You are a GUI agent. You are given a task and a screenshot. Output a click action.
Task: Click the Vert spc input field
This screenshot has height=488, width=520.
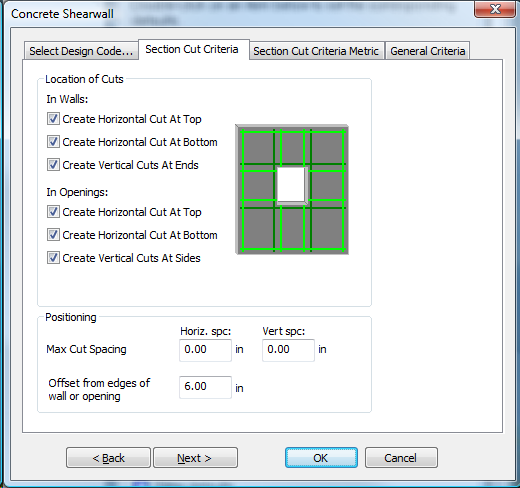pos(288,350)
